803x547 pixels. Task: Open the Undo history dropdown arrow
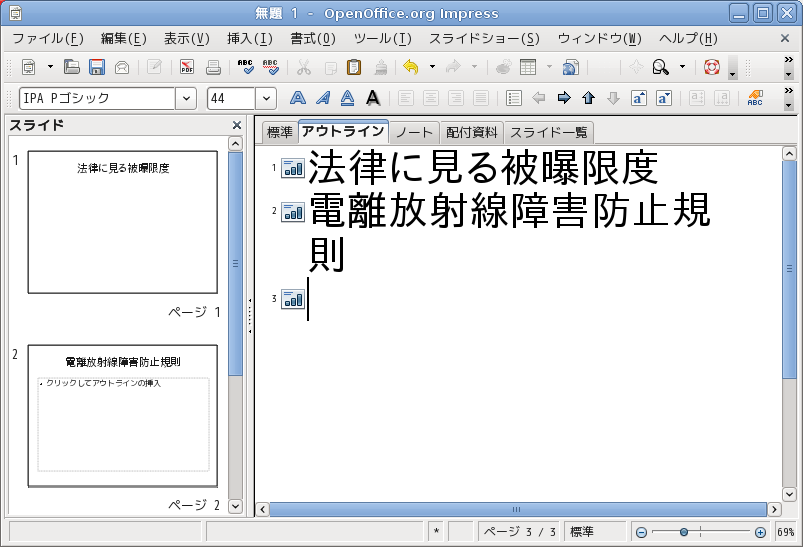[433, 67]
